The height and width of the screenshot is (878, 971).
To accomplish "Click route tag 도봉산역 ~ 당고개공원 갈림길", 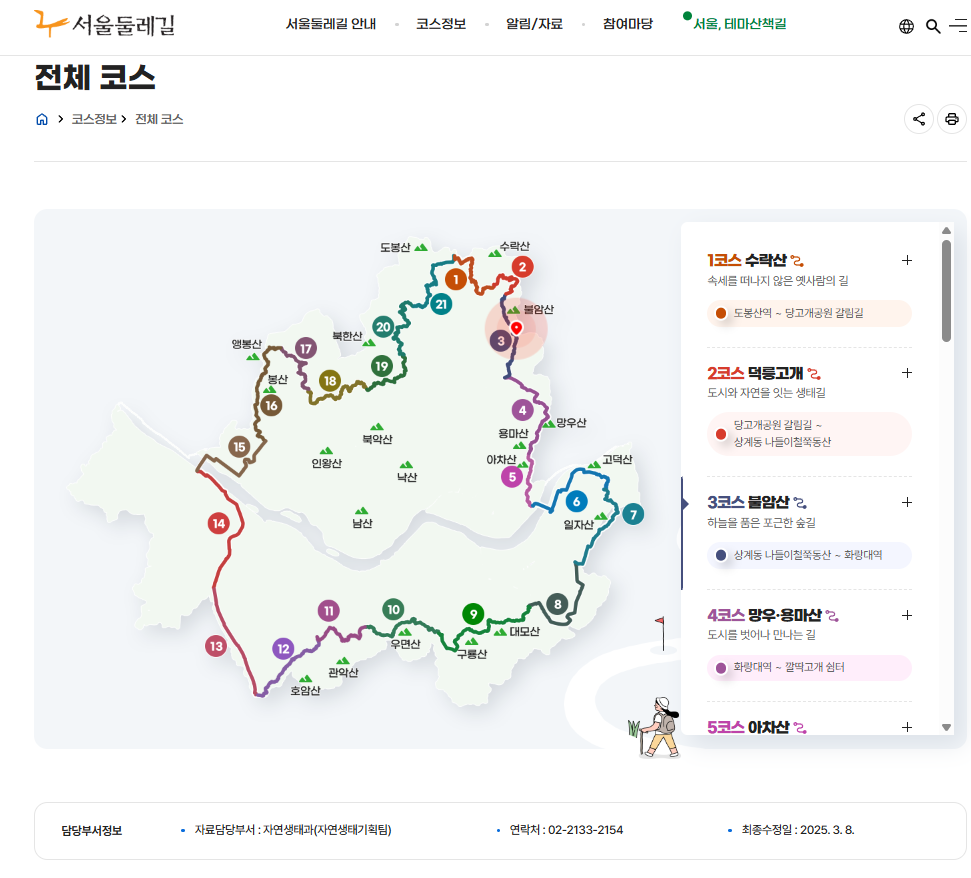I will (x=809, y=313).
